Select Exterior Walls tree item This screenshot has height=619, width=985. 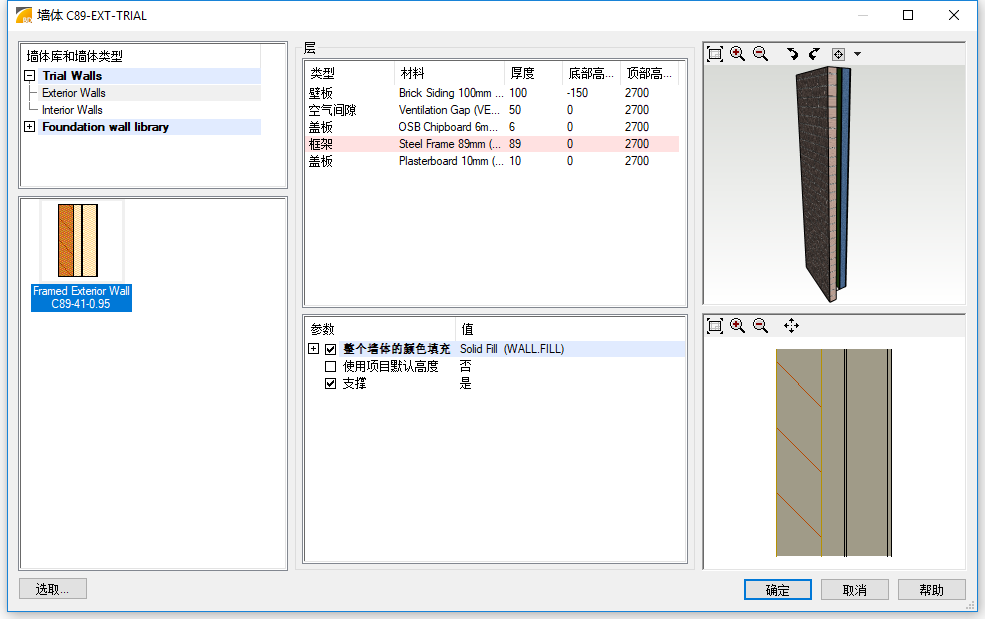pos(73,93)
